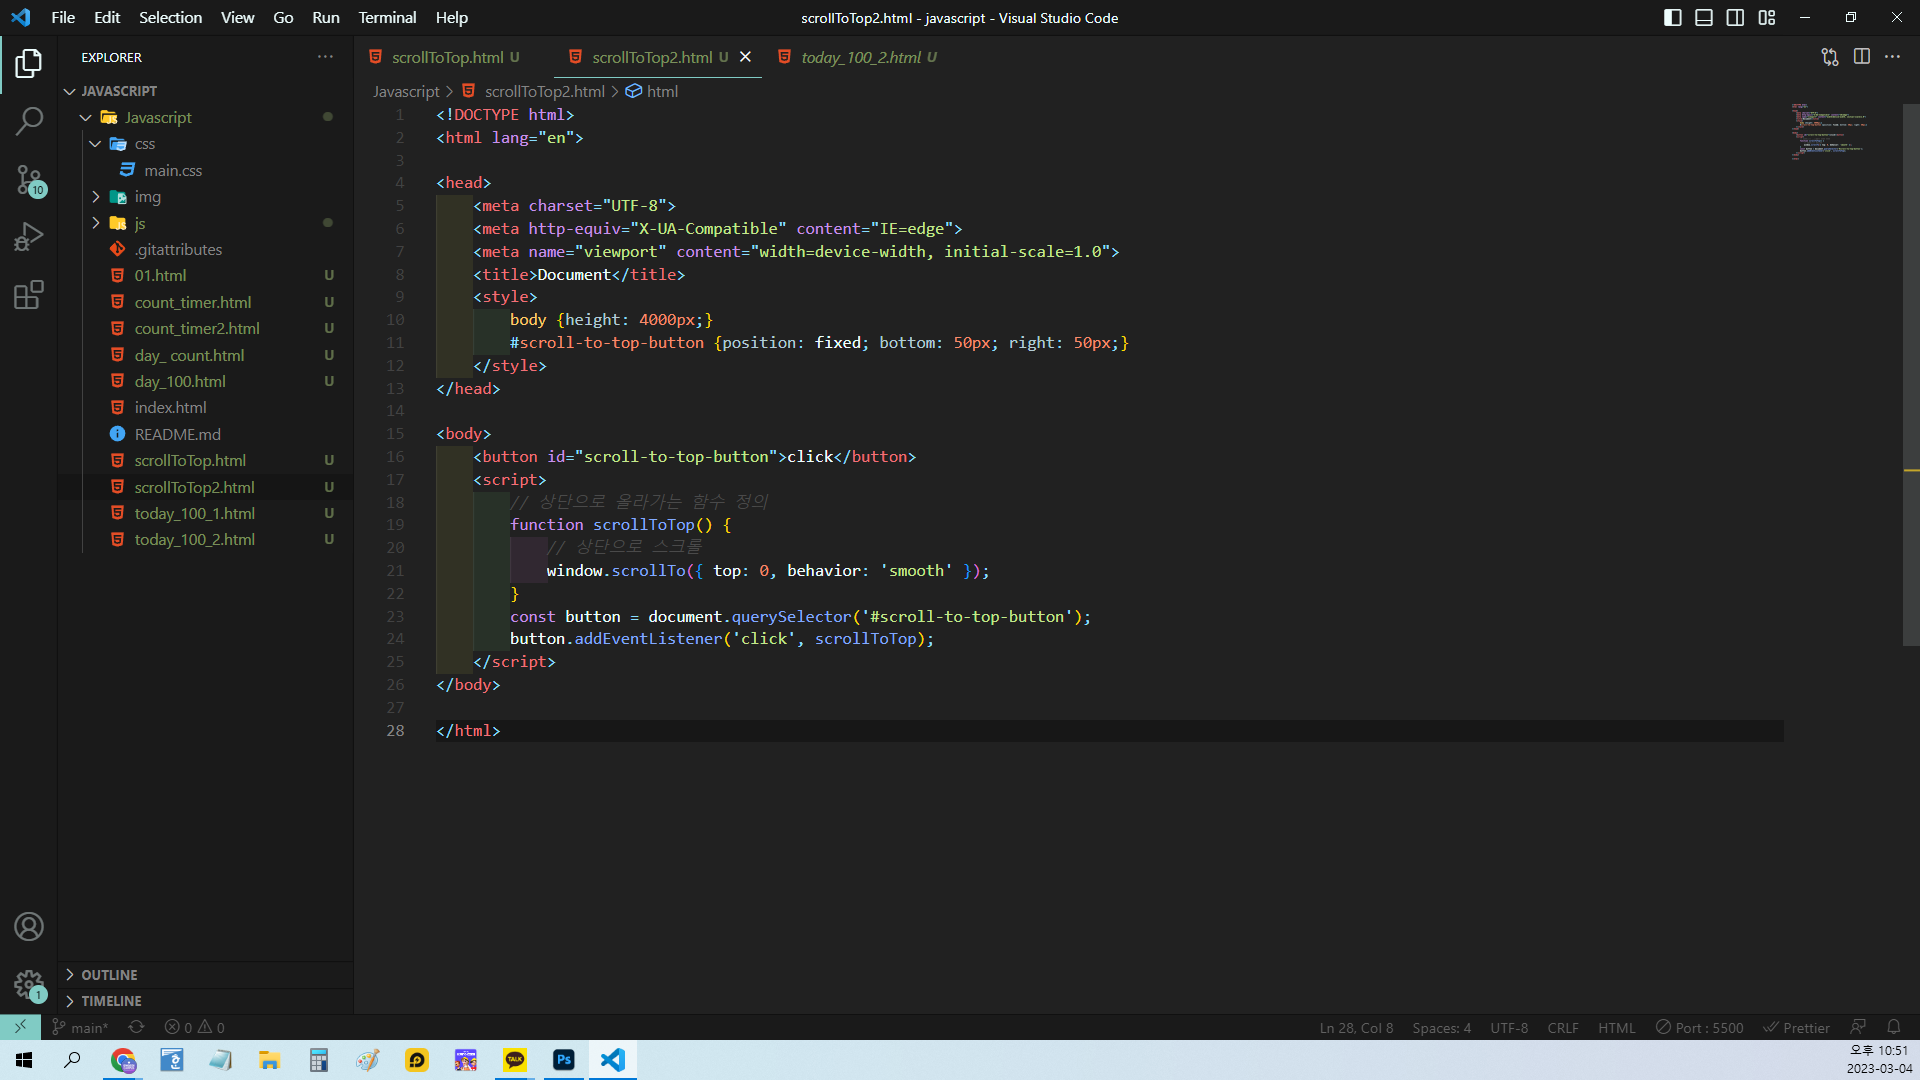Open the Run and Debug view
The image size is (1920, 1080).
click(x=29, y=237)
